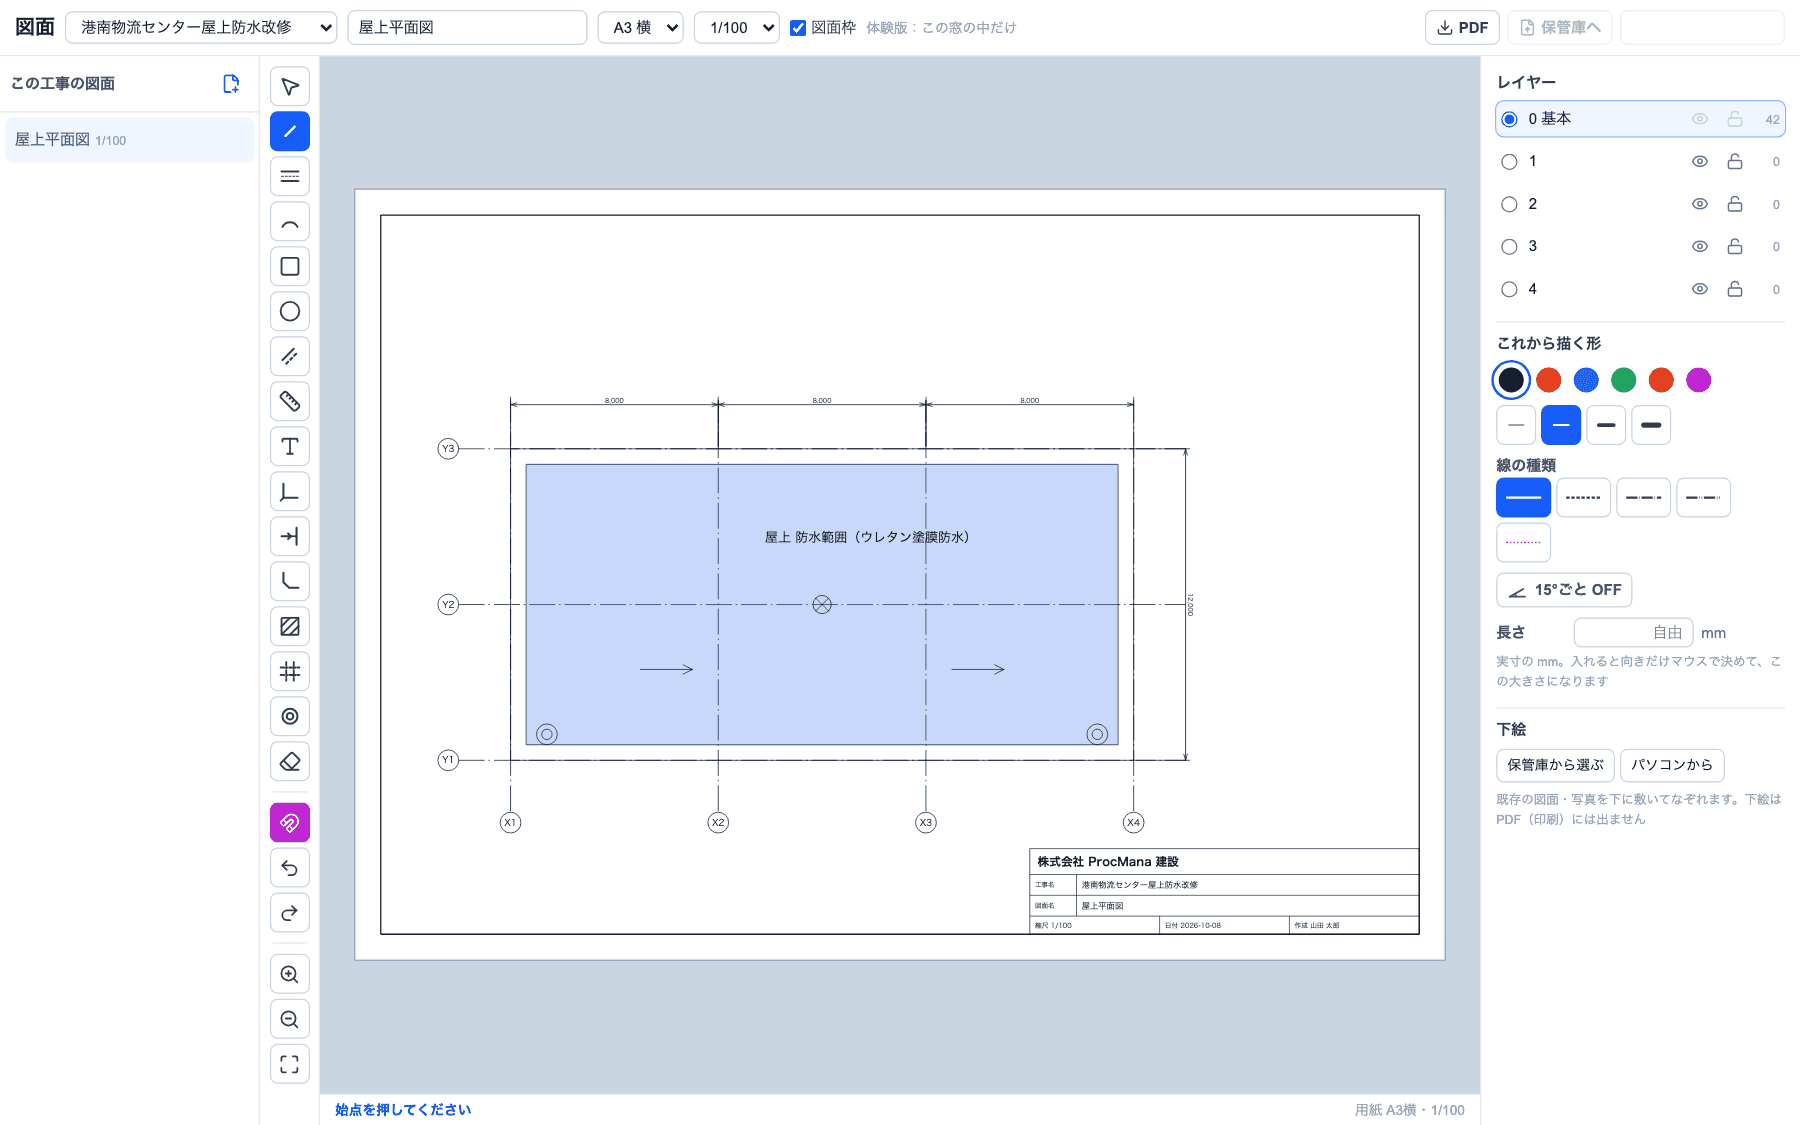Pick the purple color swatch
Viewport: 1800px width, 1125px height.
1699,380
